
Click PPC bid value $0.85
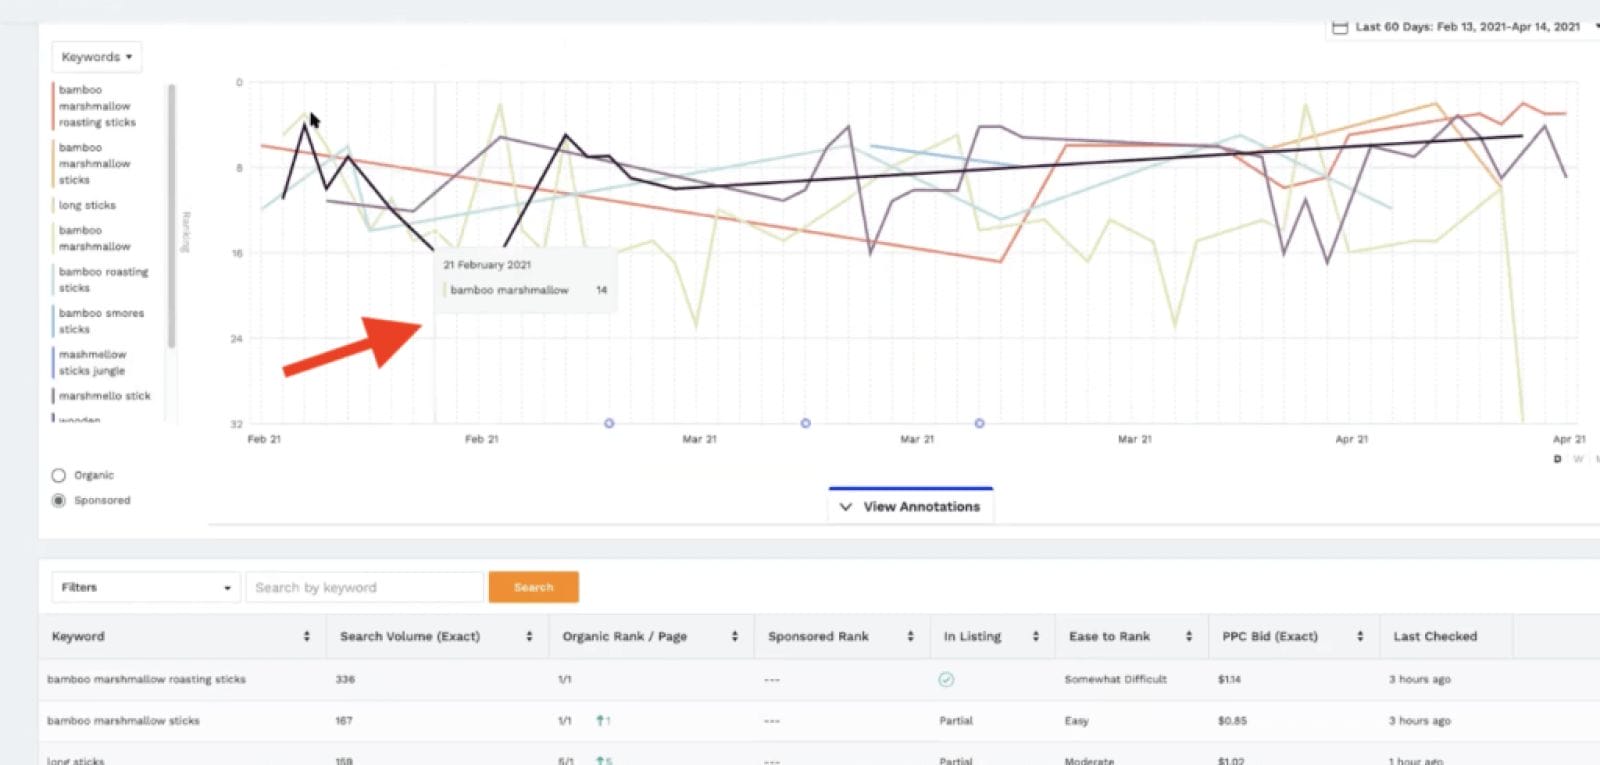click(1232, 720)
